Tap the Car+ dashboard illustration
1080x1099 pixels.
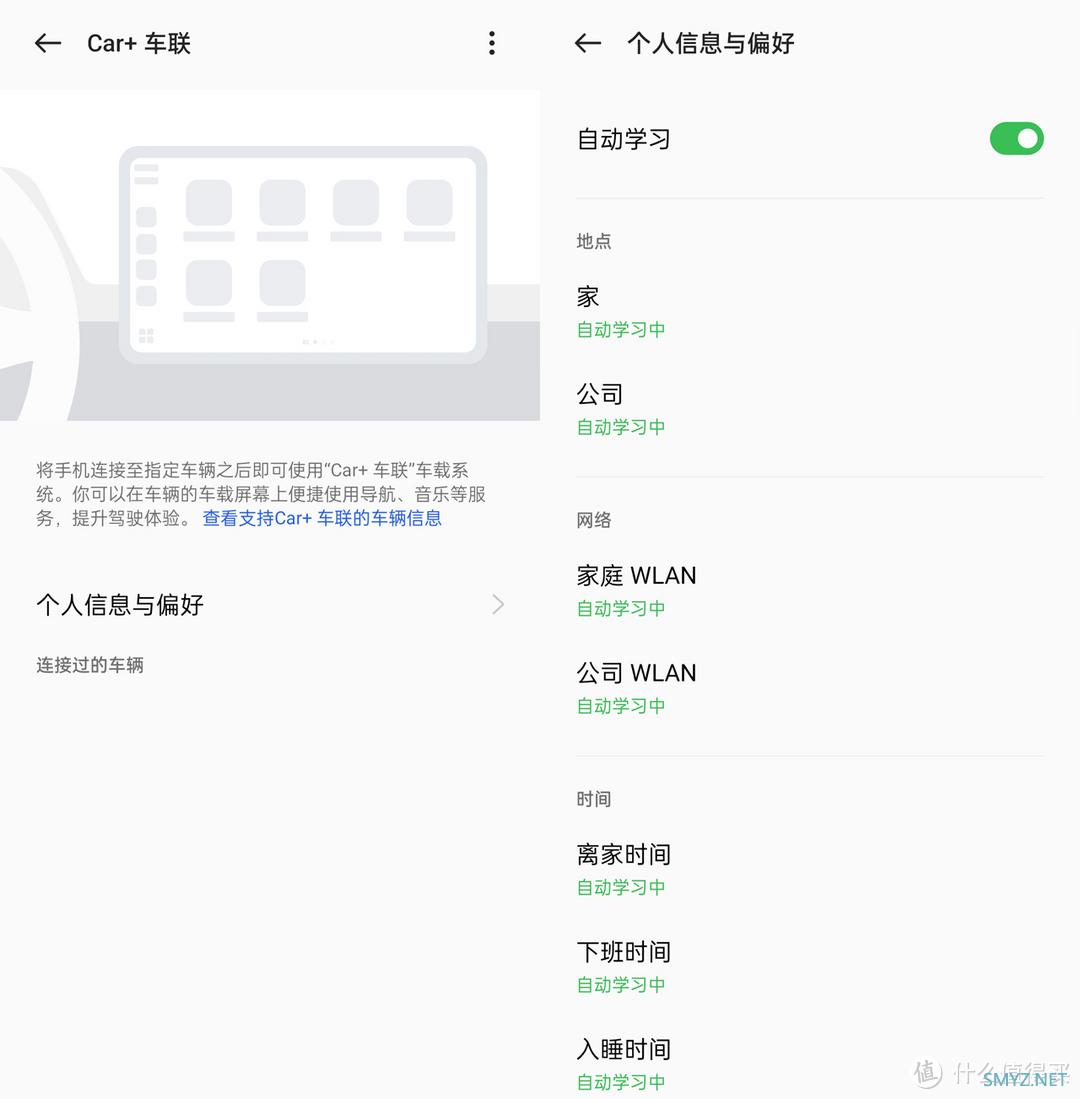[270, 255]
